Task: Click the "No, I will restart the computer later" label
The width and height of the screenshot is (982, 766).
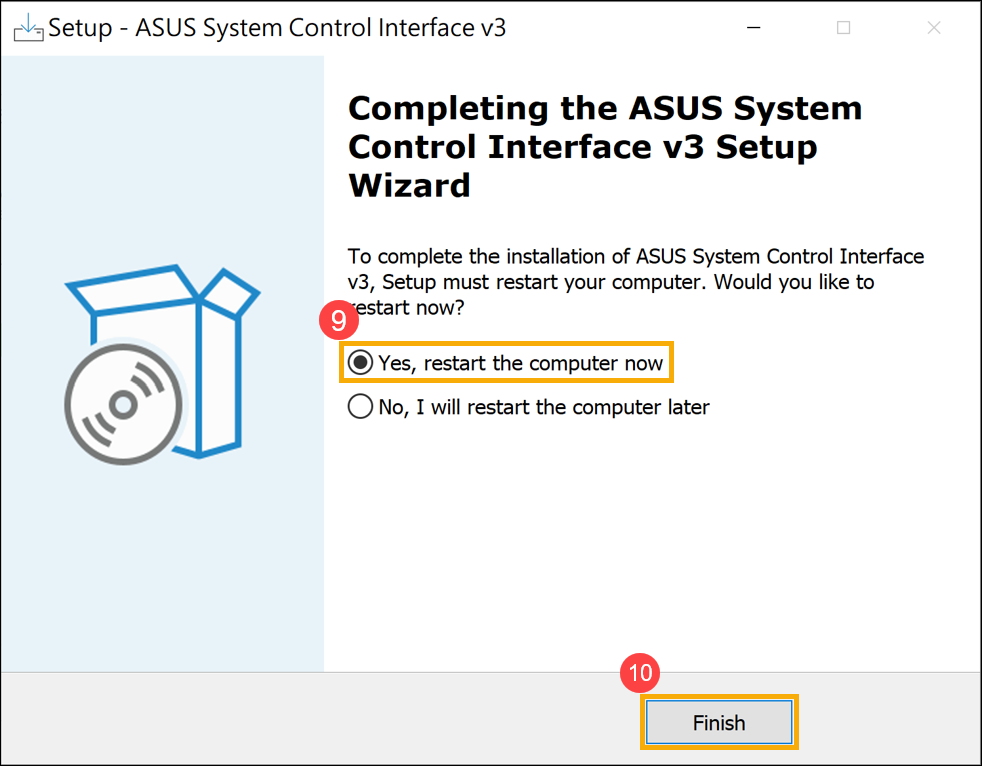Action: [543, 407]
